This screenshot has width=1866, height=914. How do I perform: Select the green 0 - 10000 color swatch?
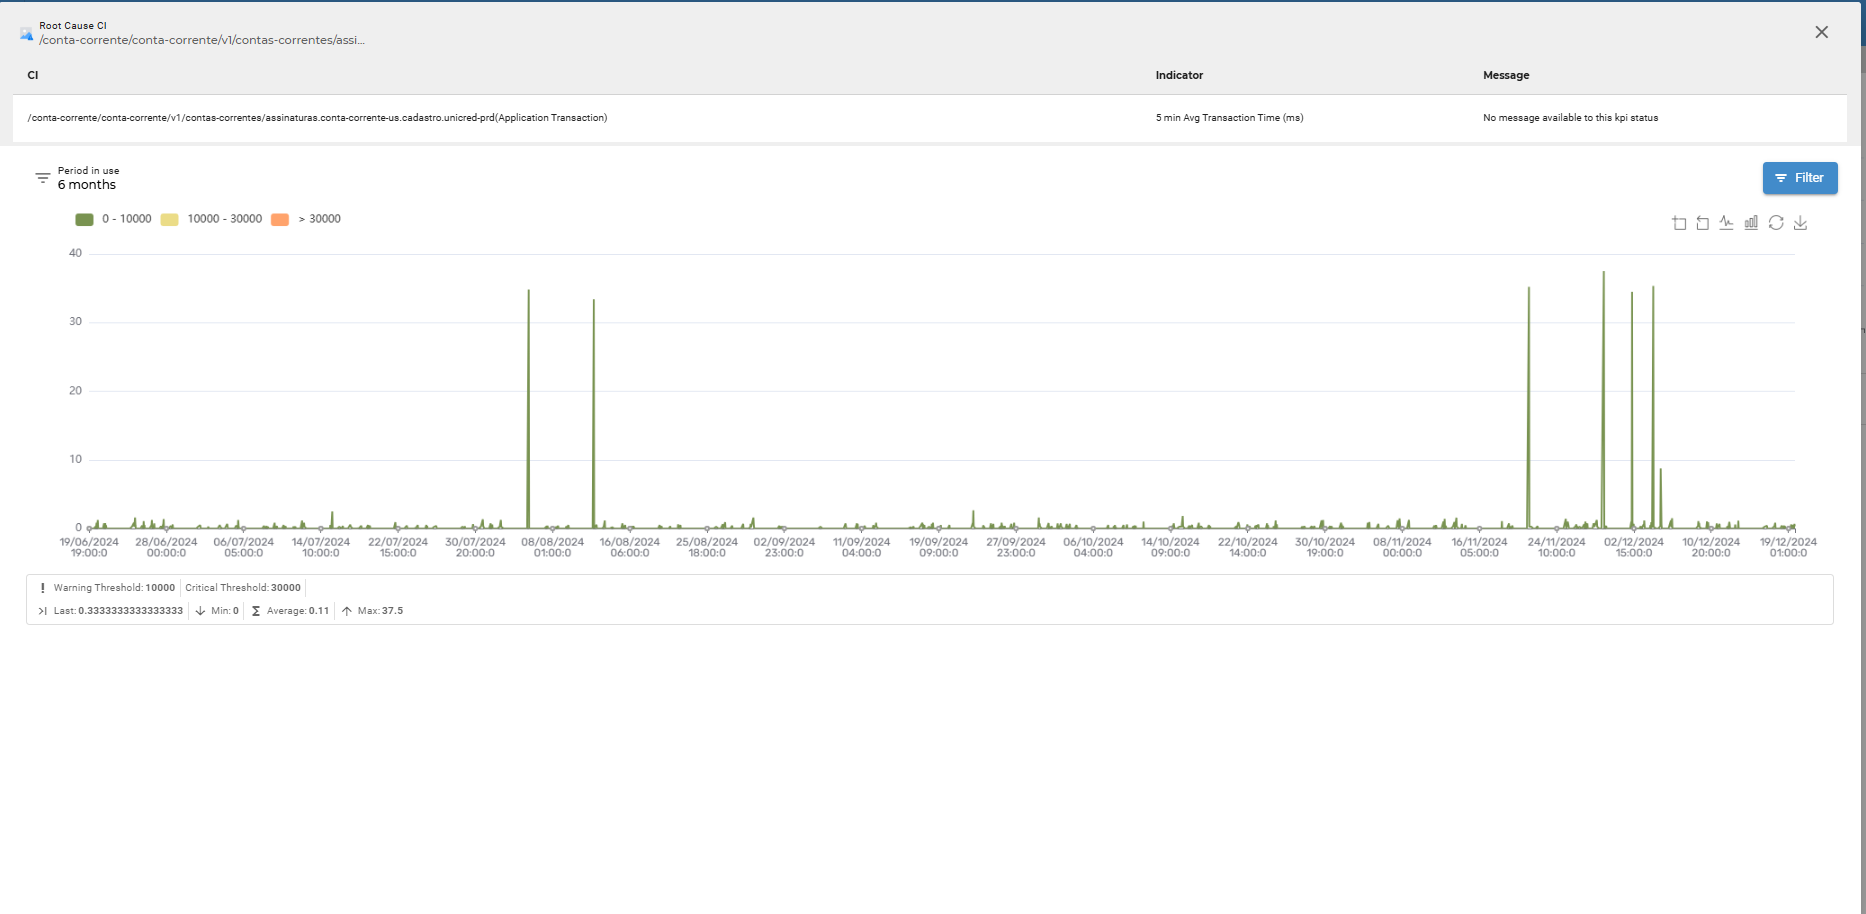point(84,218)
